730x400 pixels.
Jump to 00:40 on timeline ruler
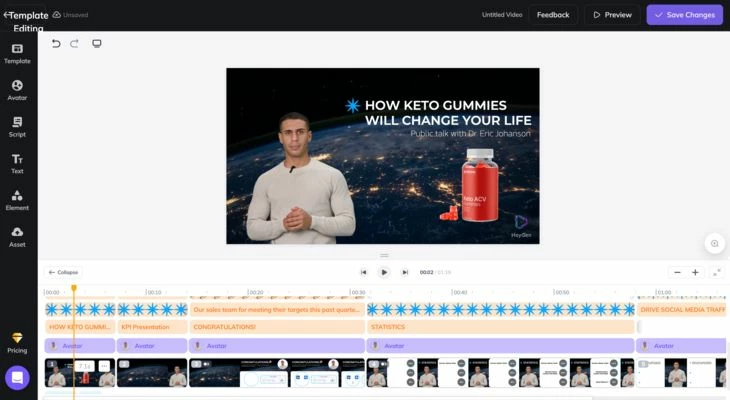pyautogui.click(x=459, y=292)
